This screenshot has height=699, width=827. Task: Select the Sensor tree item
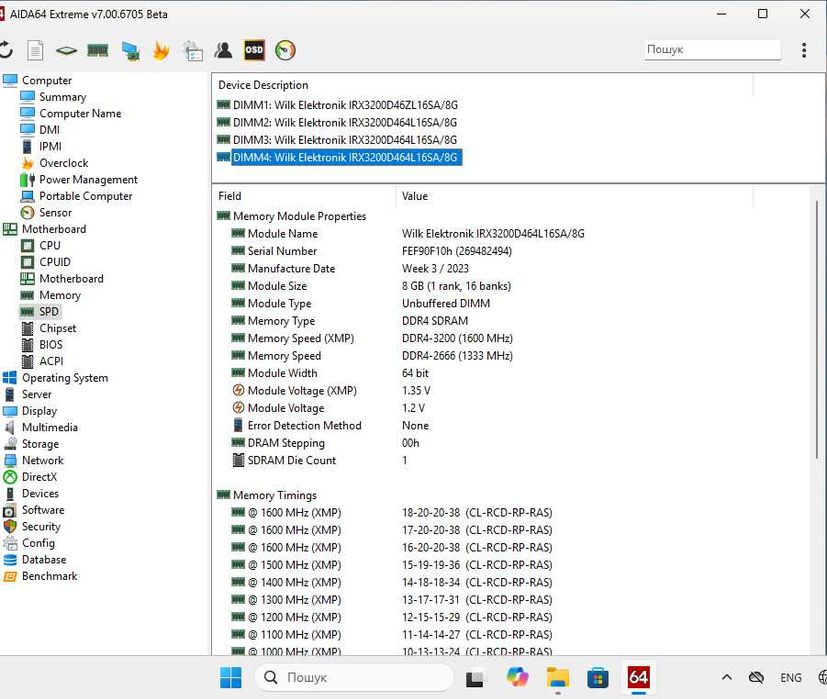point(55,213)
